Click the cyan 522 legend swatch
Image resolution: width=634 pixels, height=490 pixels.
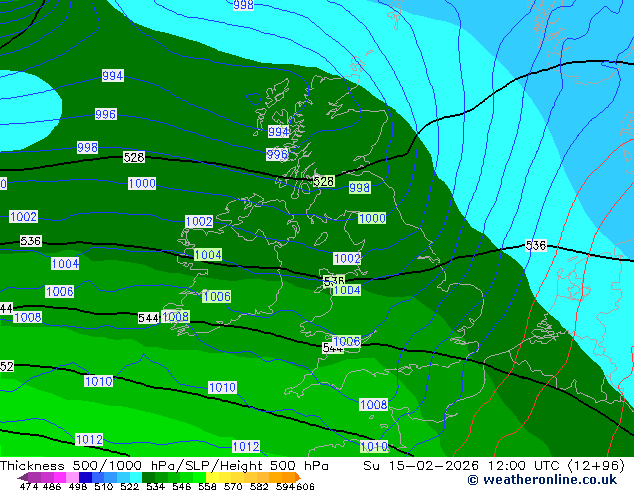point(136,477)
